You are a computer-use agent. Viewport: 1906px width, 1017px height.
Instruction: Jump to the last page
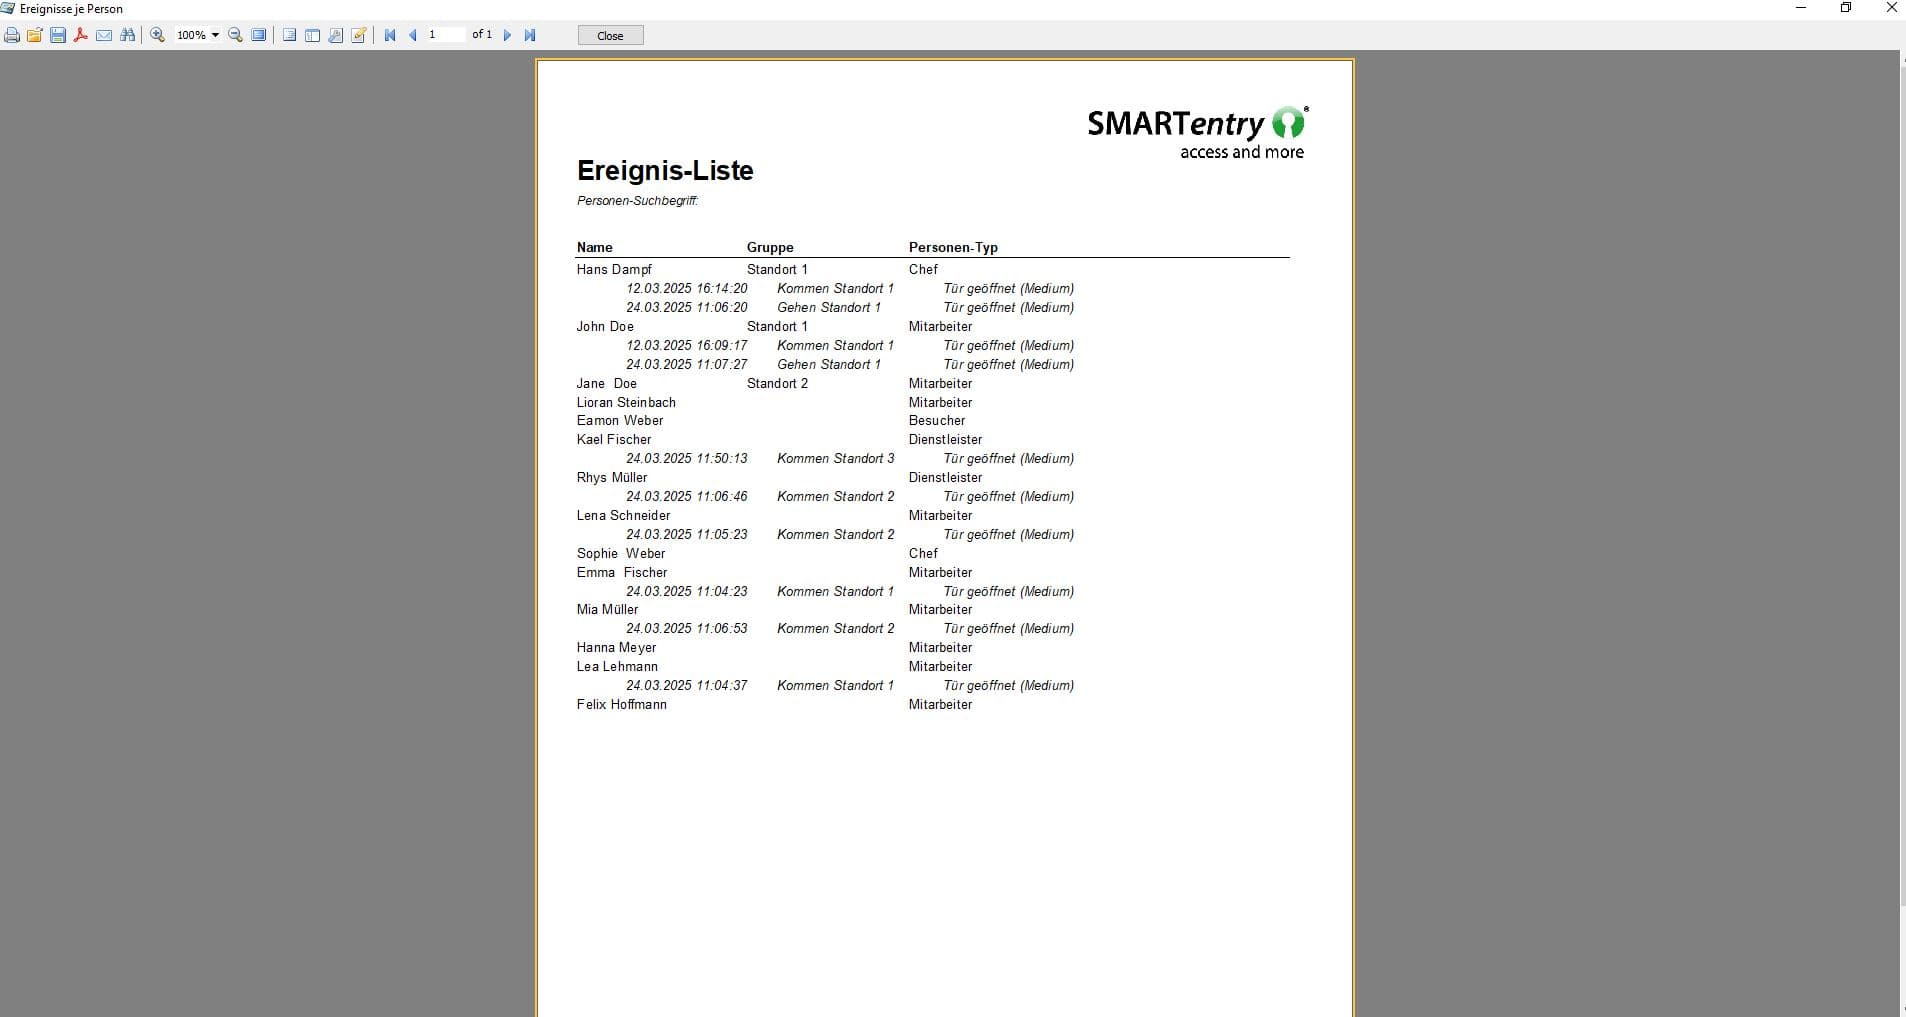531,35
